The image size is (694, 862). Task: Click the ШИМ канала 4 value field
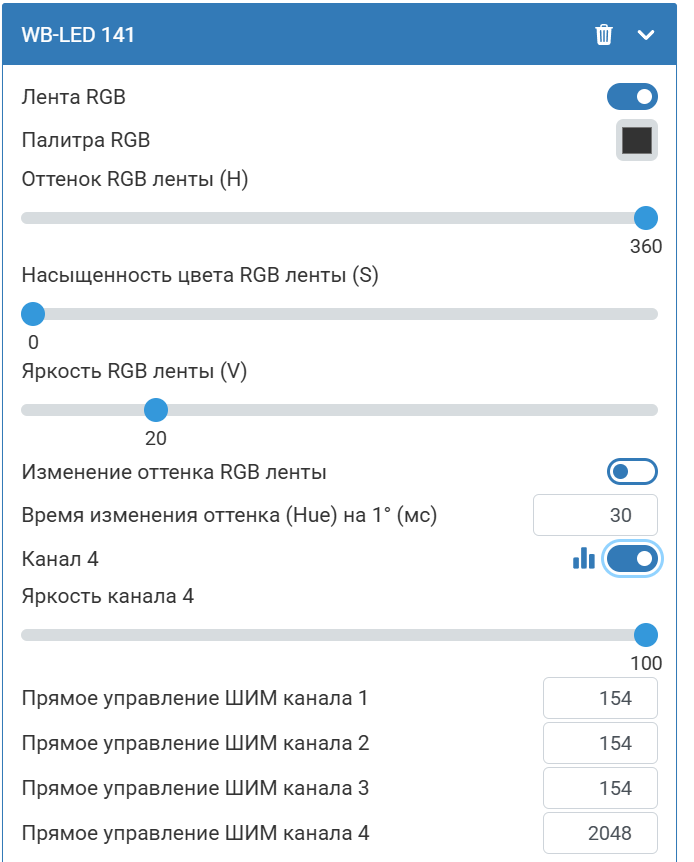600,833
